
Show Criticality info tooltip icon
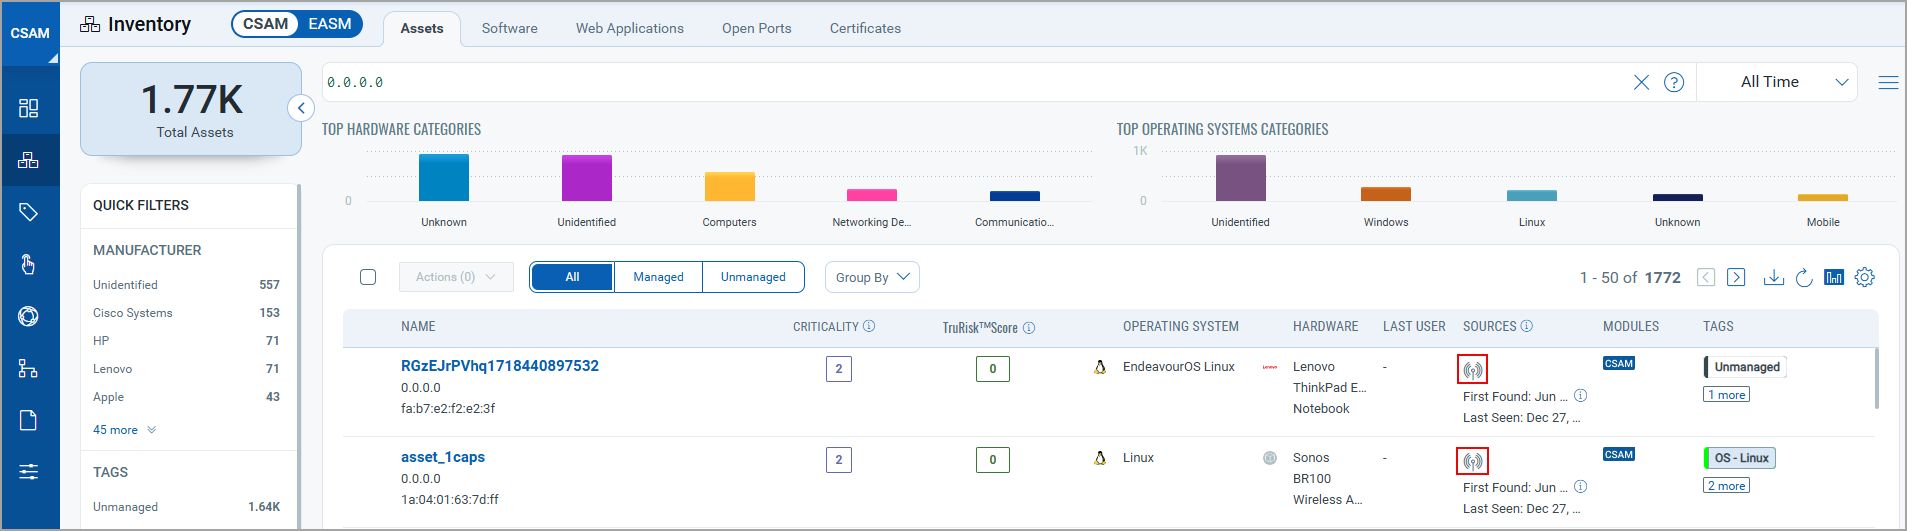[x=869, y=326]
